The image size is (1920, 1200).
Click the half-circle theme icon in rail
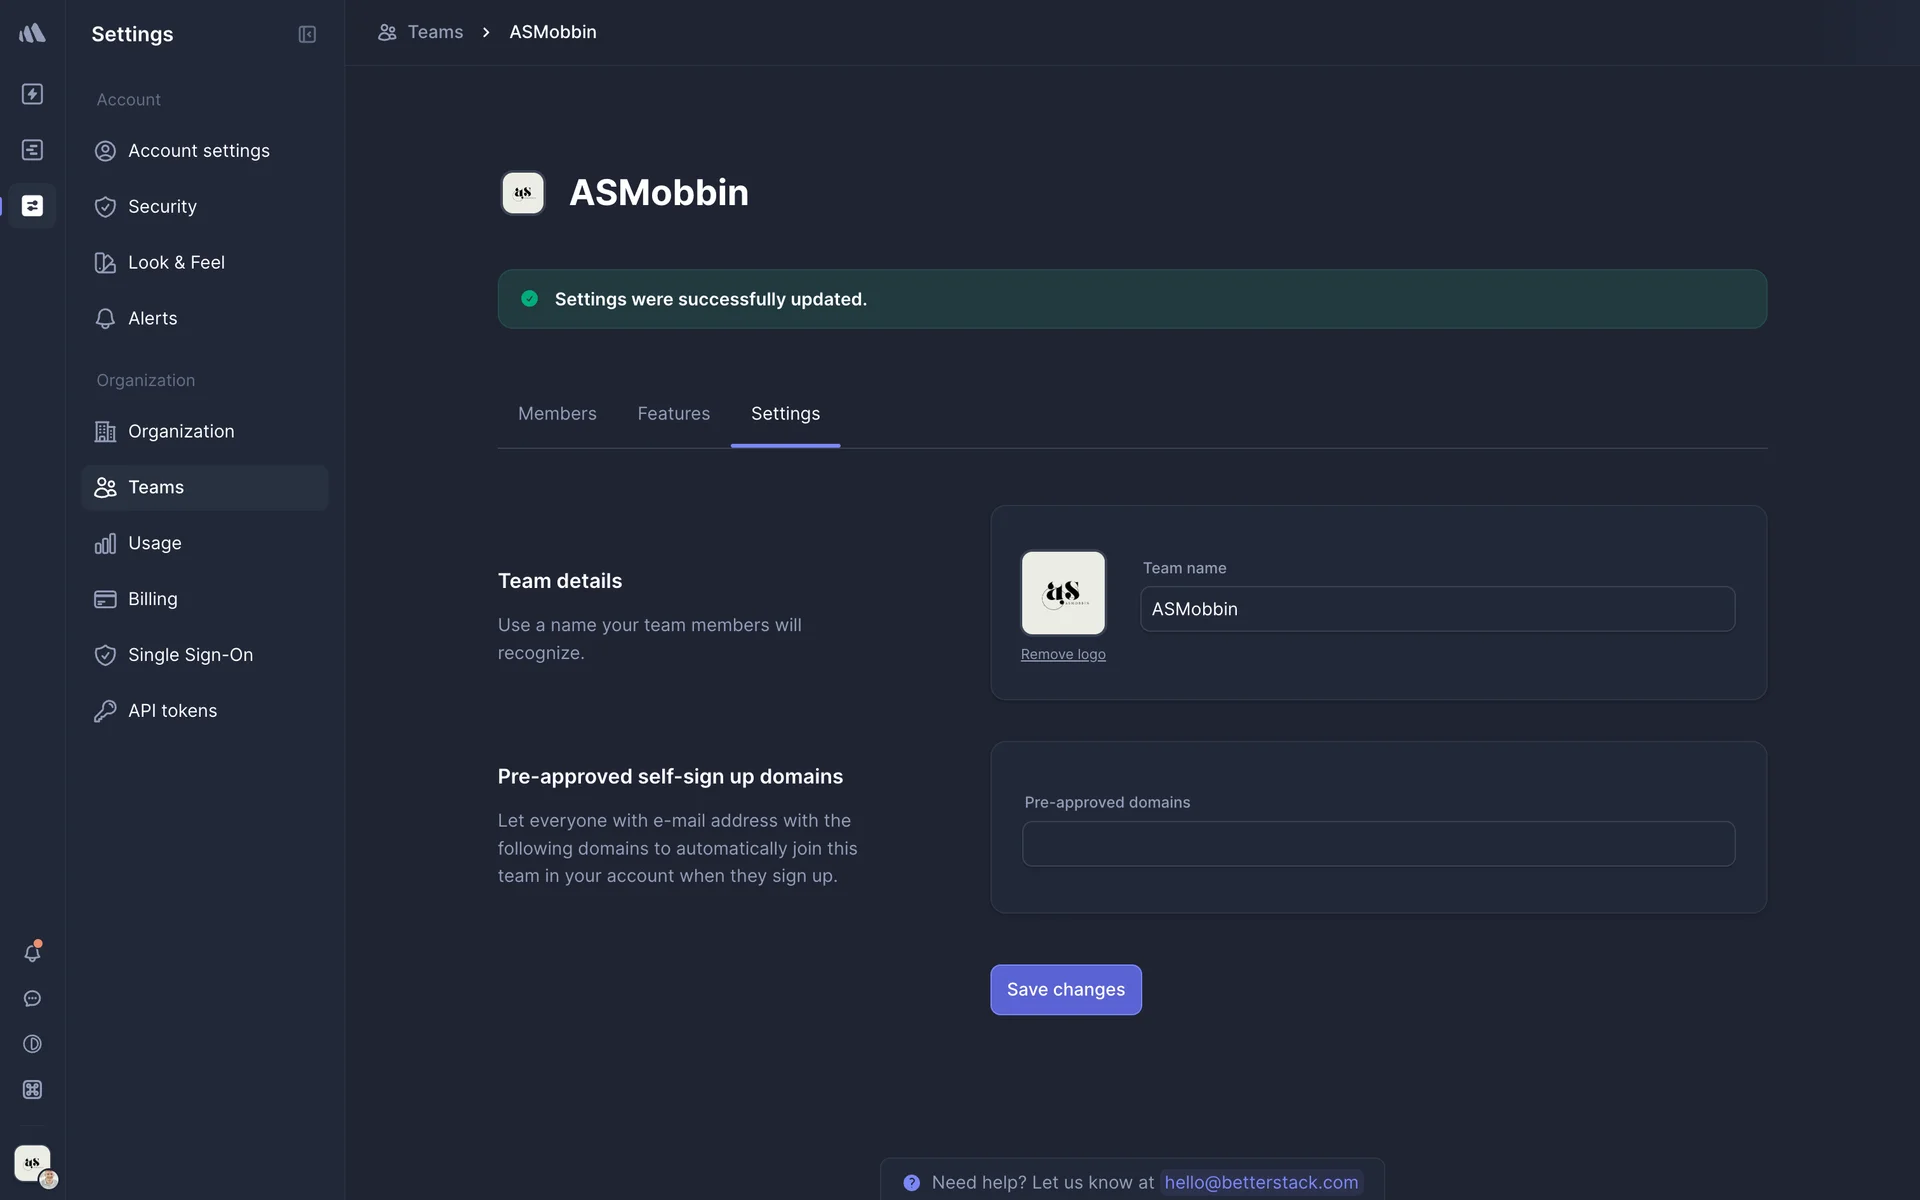[x=32, y=1044]
